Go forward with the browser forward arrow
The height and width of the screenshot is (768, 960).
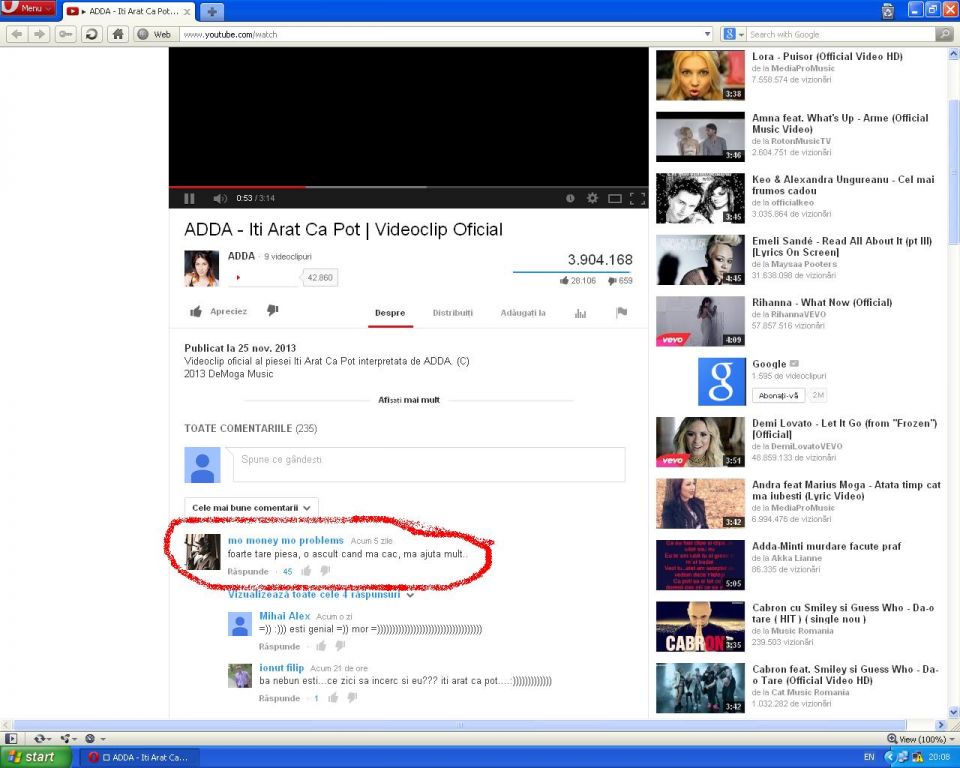[x=39, y=34]
